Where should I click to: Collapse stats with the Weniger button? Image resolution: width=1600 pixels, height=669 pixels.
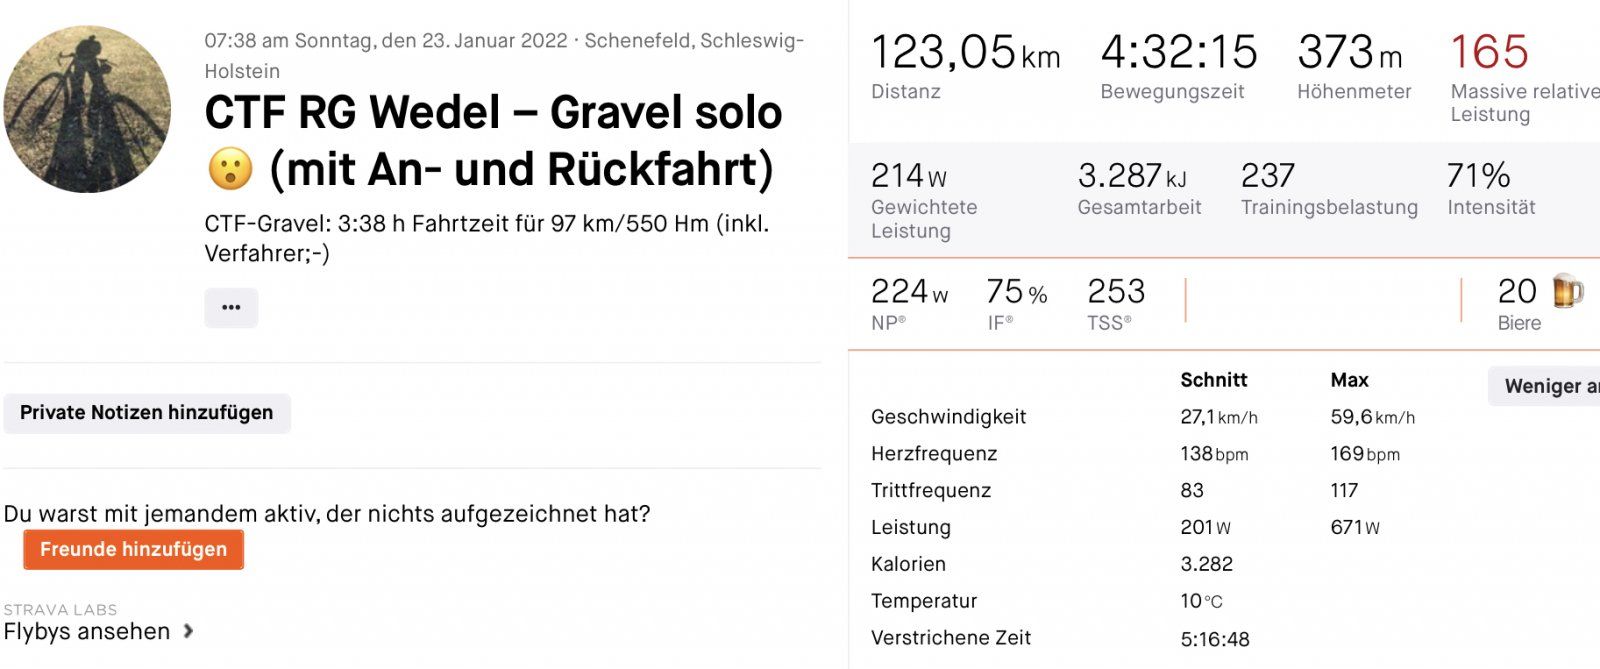coord(1545,386)
